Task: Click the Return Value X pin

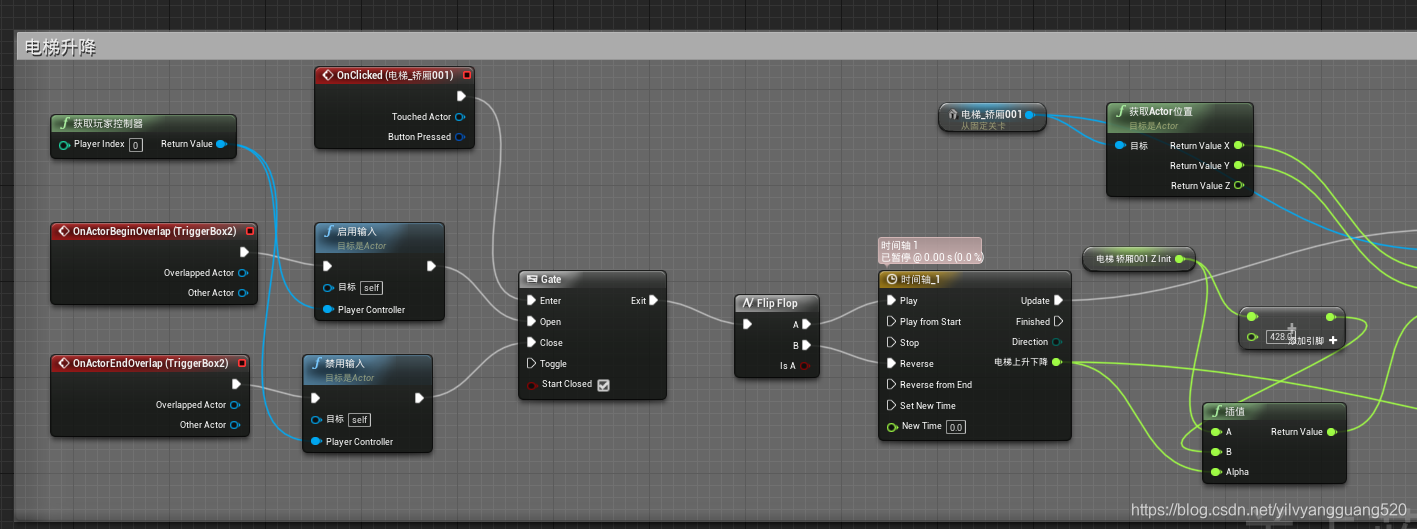Action: pyautogui.click(x=1239, y=146)
